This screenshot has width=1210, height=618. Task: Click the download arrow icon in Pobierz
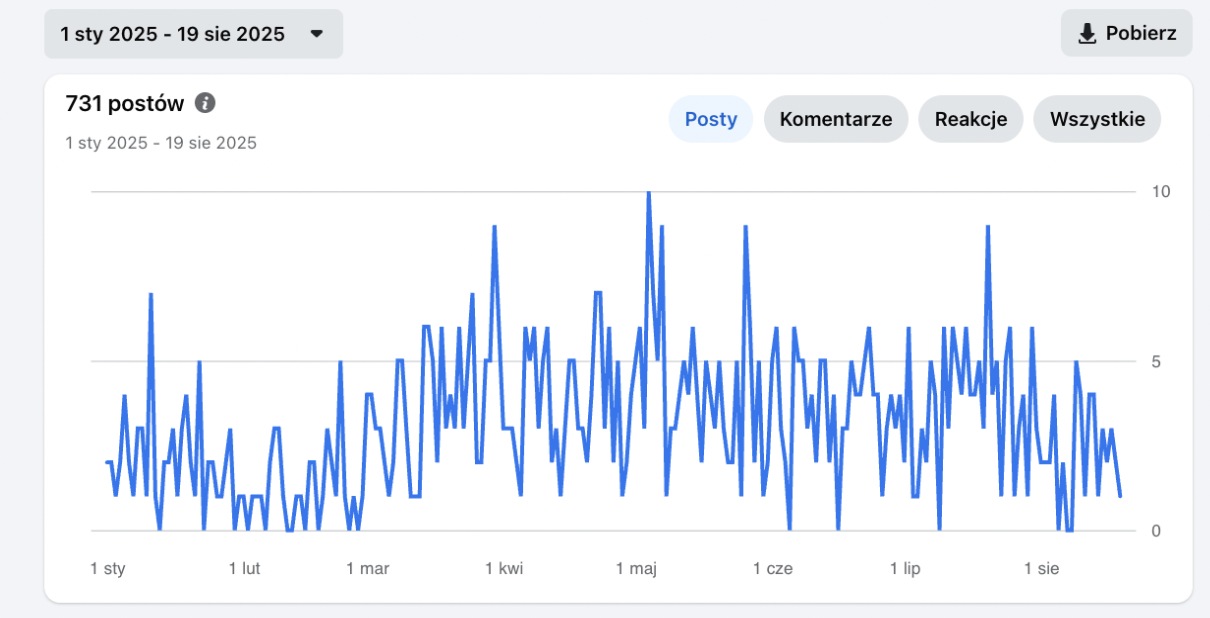click(1087, 34)
